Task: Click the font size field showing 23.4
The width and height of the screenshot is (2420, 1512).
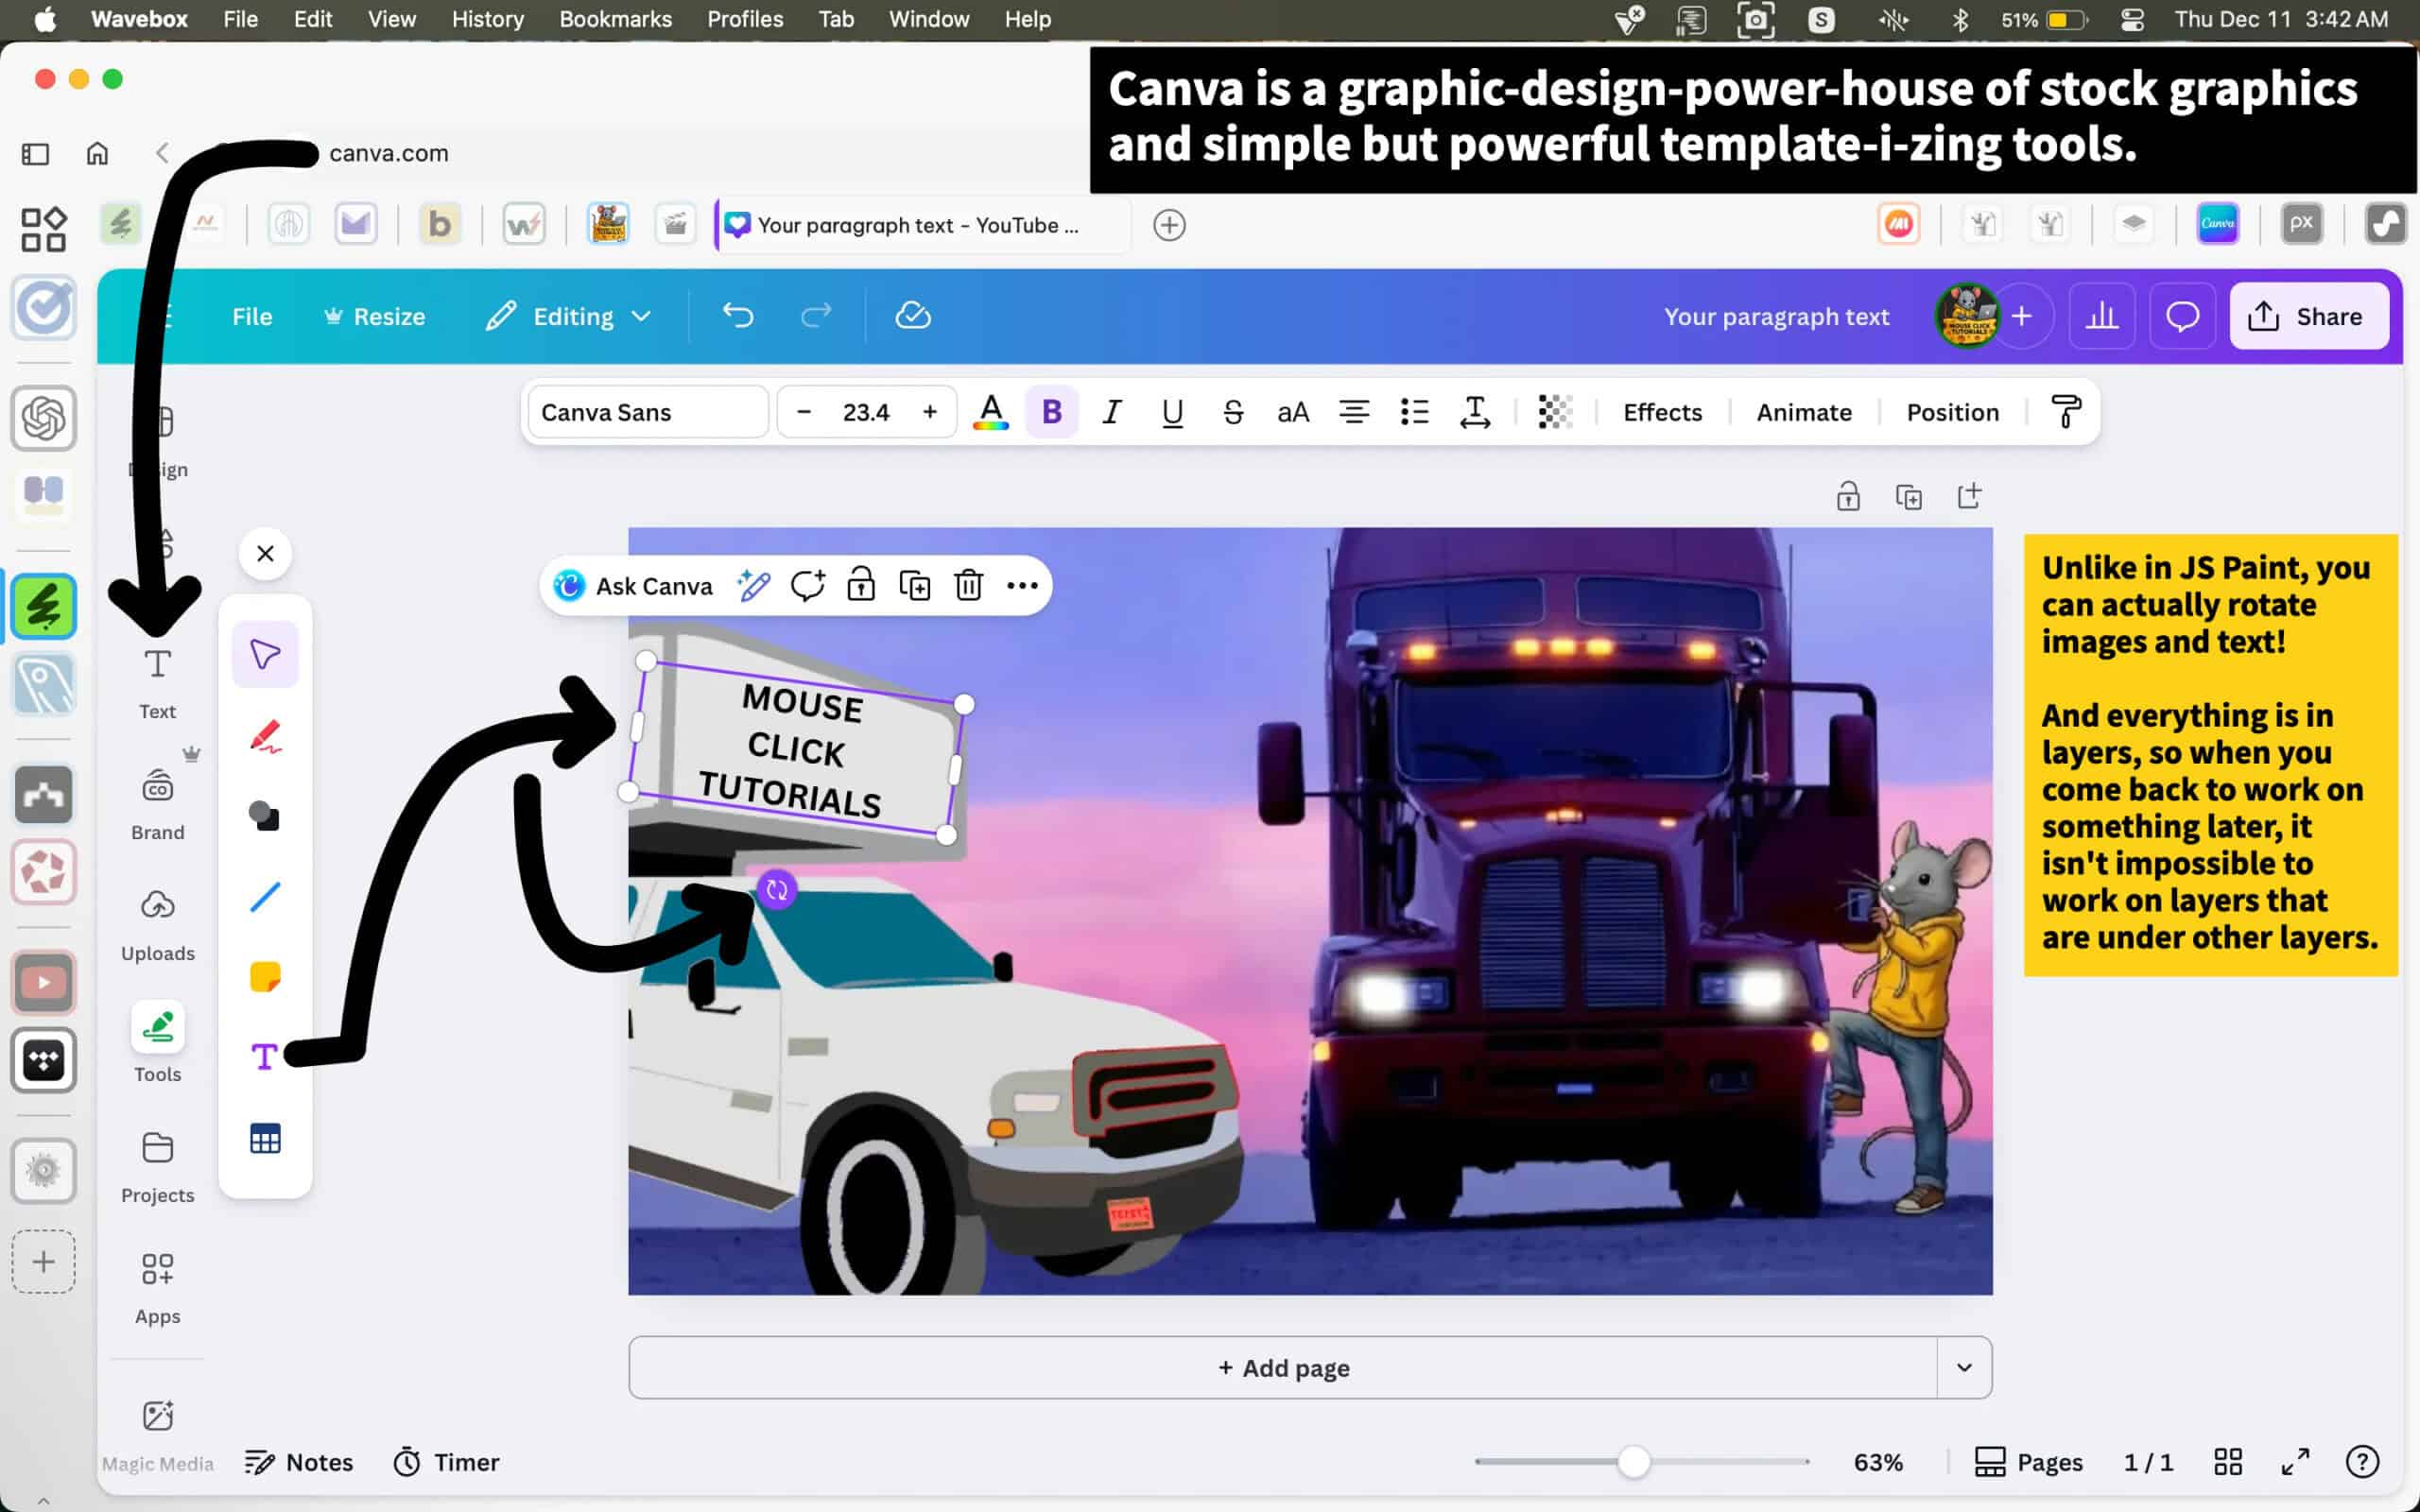Action: (x=865, y=412)
